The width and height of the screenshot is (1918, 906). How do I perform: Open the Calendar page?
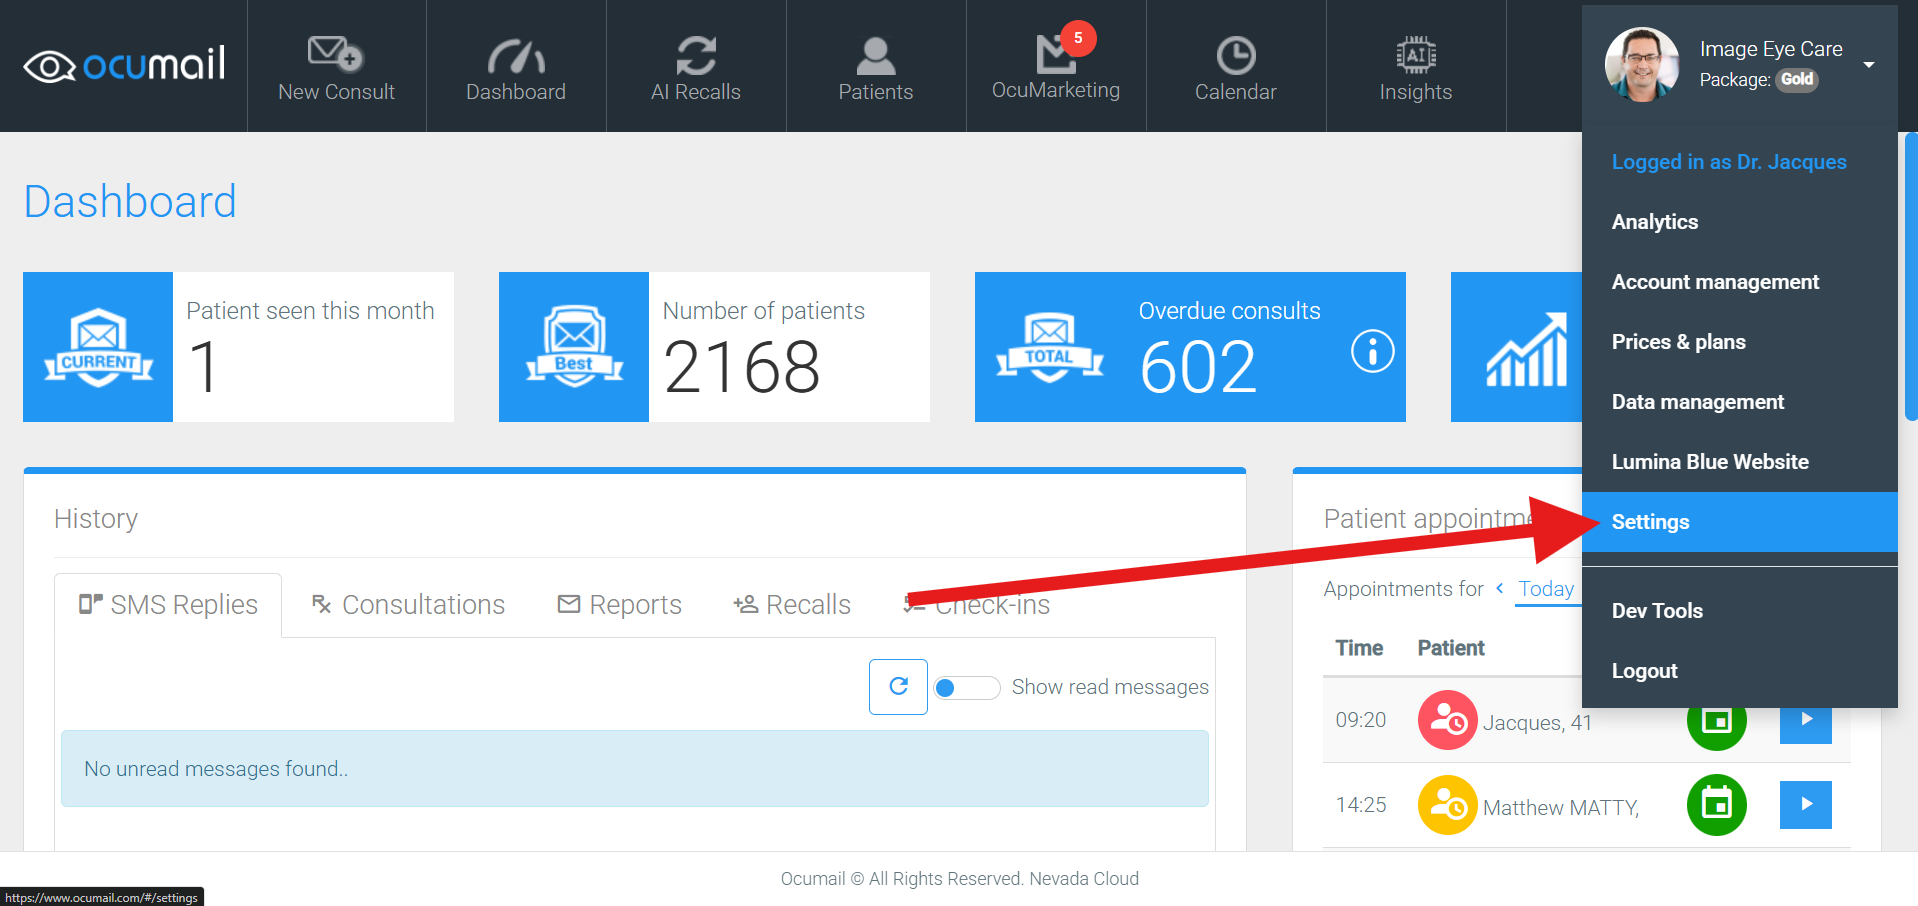(1236, 67)
